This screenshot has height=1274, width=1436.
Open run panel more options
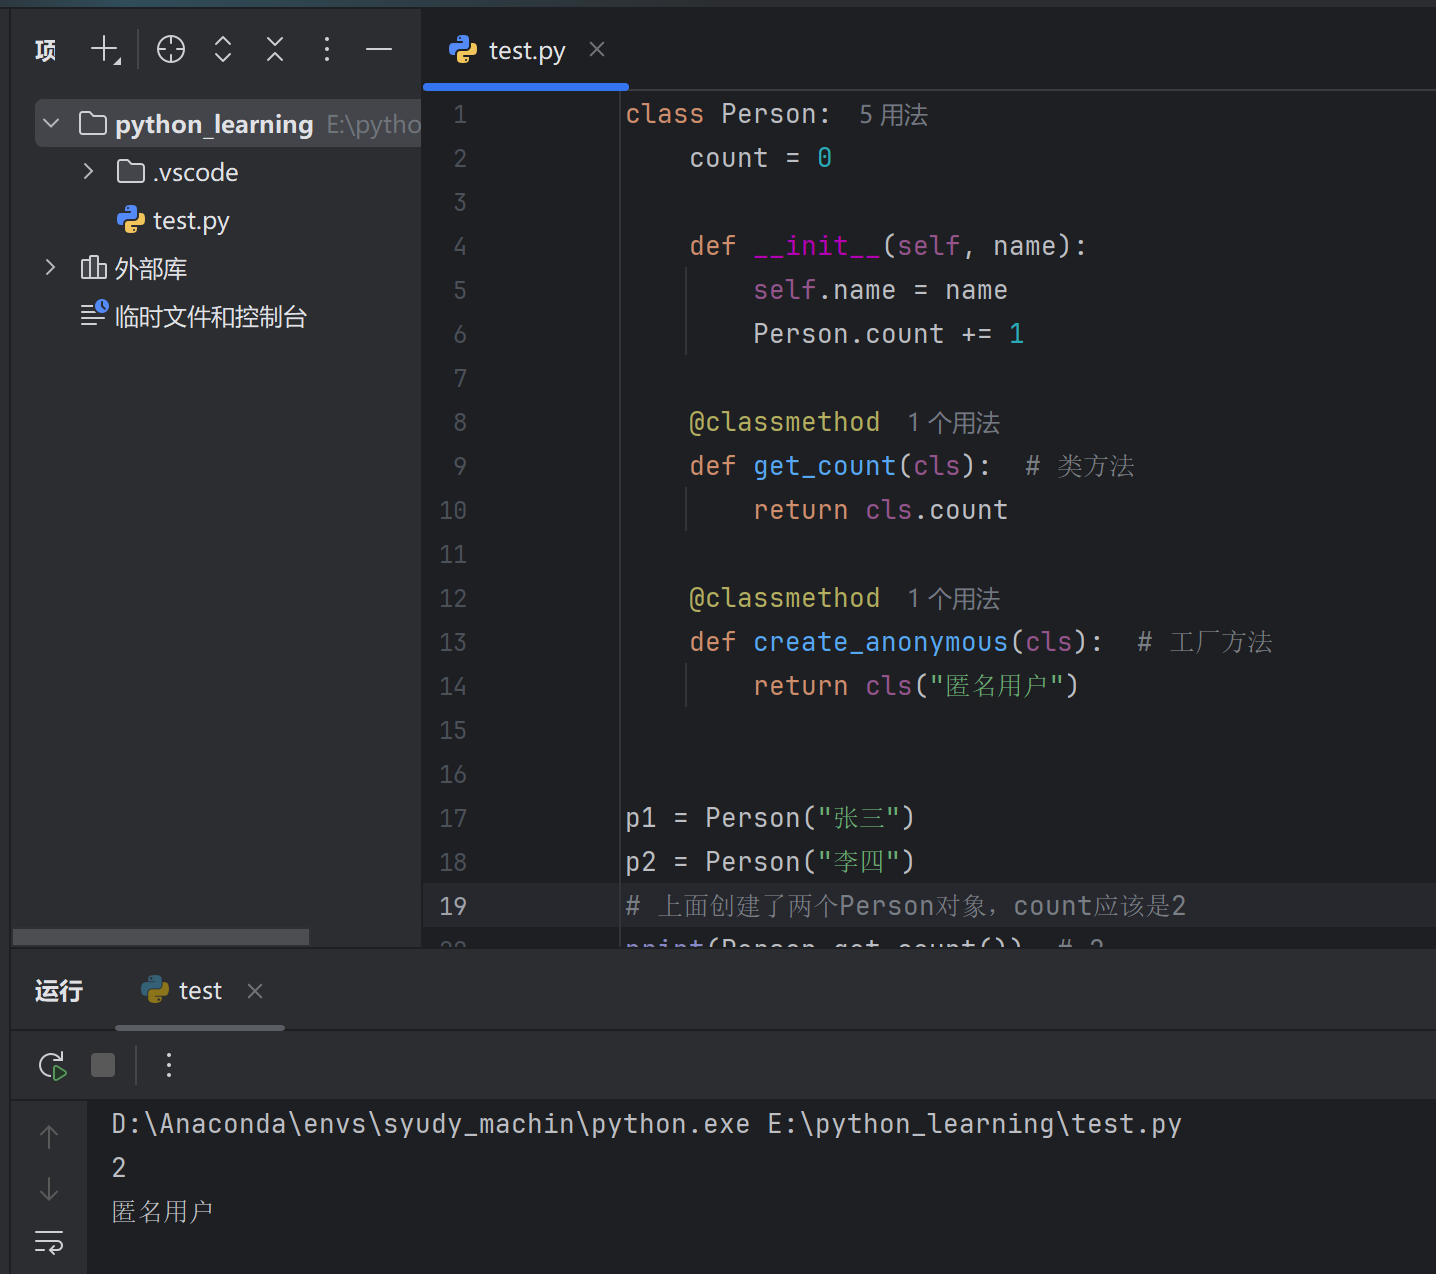(169, 1066)
